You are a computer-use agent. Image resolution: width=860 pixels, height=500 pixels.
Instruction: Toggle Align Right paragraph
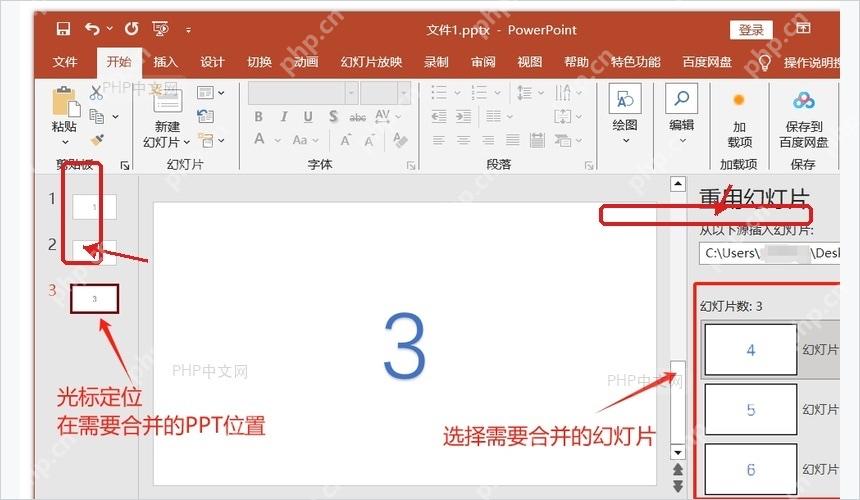(x=488, y=140)
